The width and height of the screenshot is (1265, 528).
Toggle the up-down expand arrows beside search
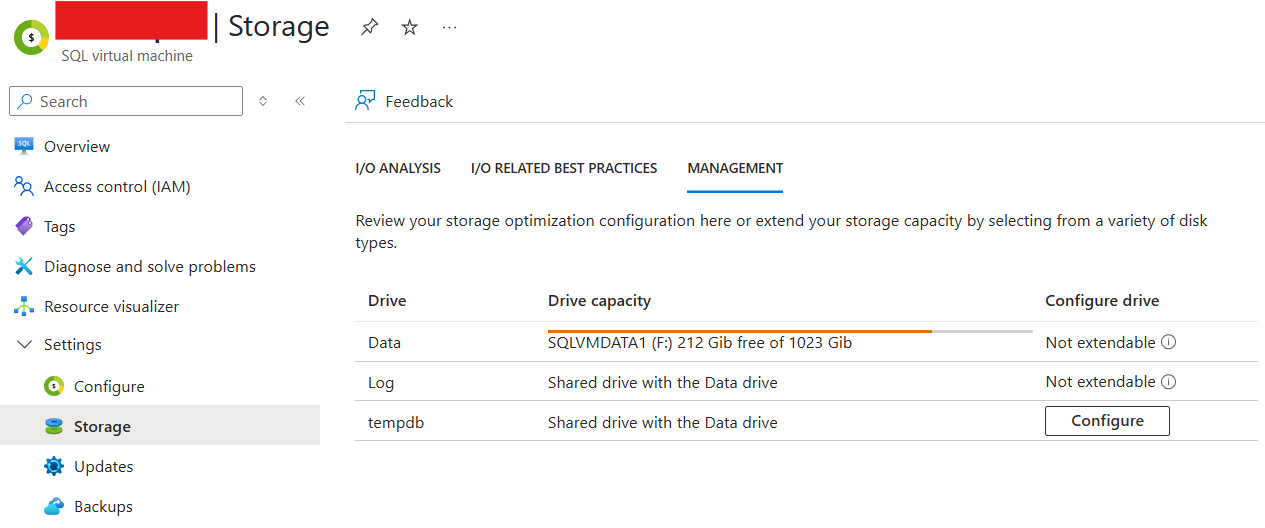click(263, 101)
